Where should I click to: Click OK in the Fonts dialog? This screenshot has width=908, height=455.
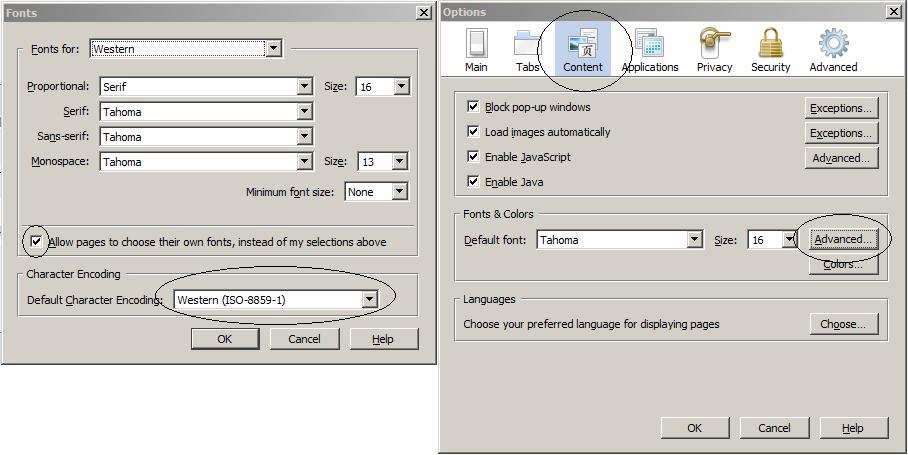[225, 339]
